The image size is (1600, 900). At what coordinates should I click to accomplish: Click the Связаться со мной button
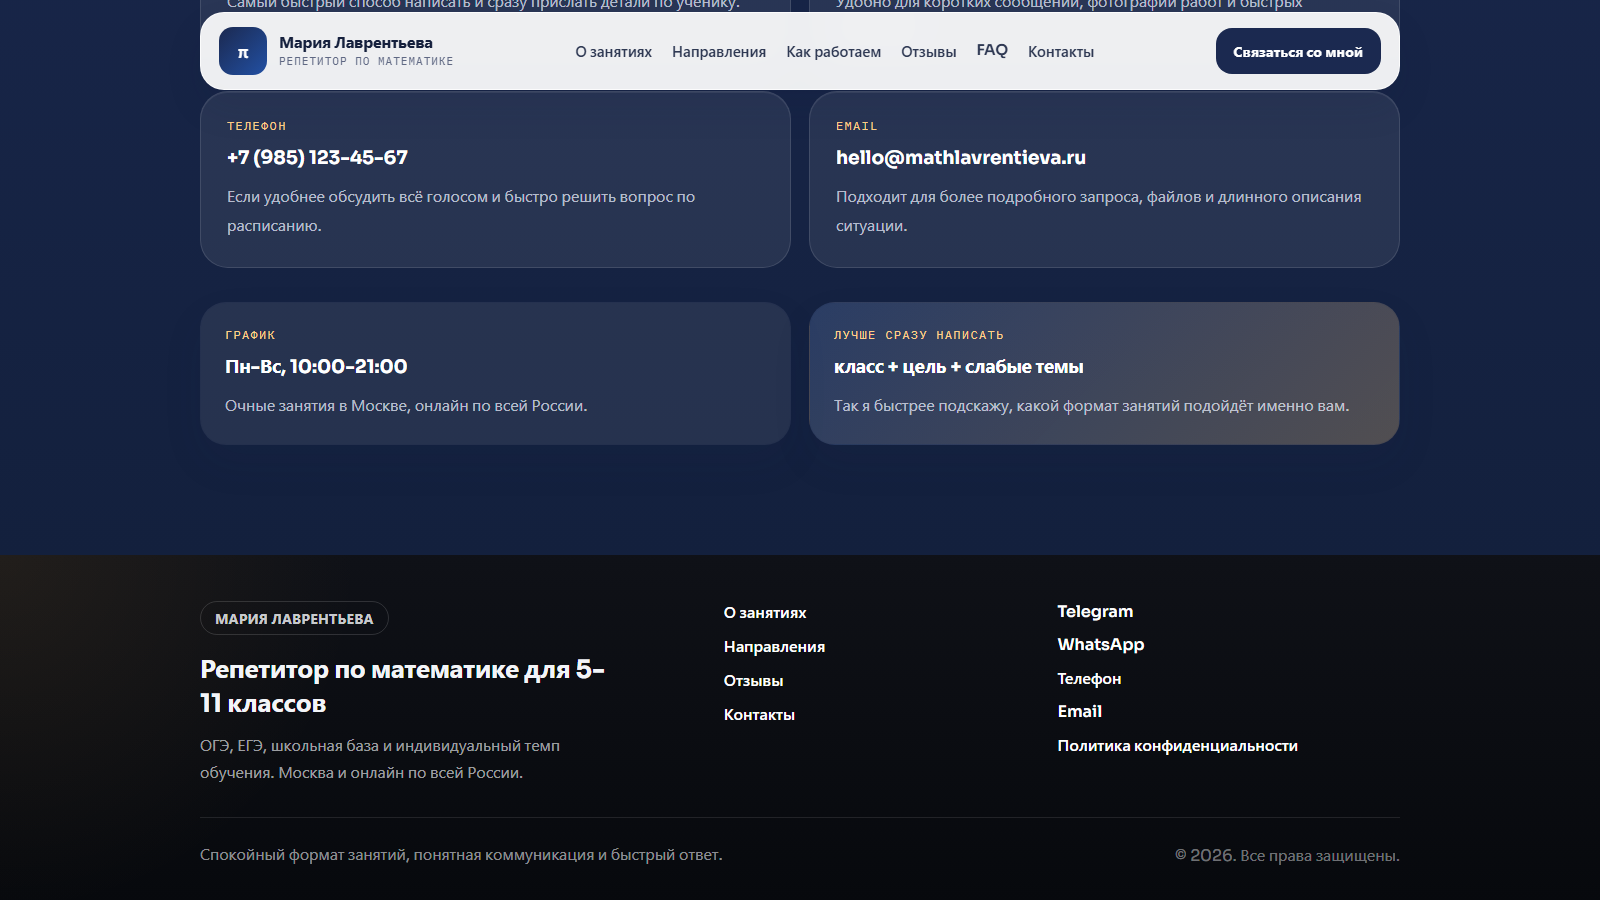click(1298, 51)
